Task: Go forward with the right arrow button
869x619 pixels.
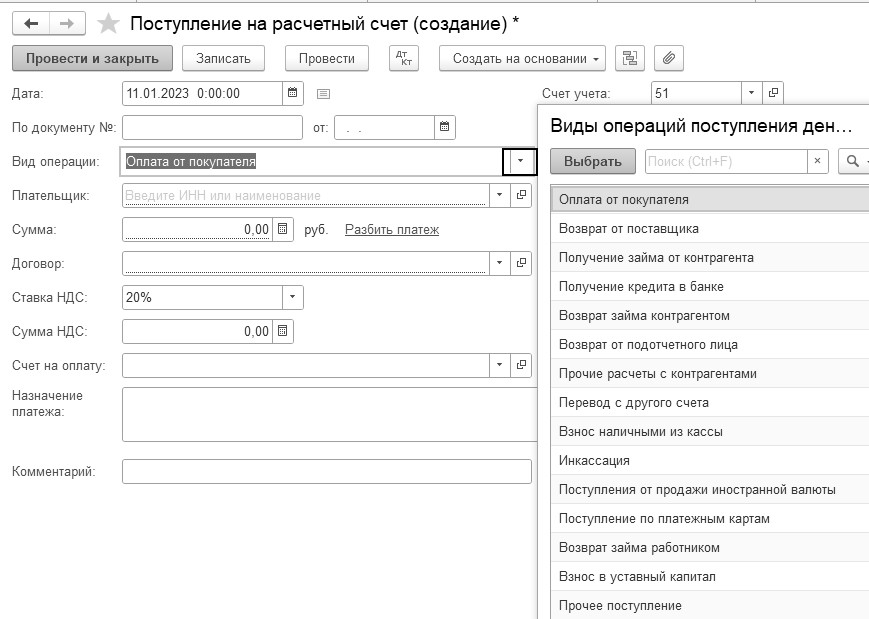Action: pos(67,23)
